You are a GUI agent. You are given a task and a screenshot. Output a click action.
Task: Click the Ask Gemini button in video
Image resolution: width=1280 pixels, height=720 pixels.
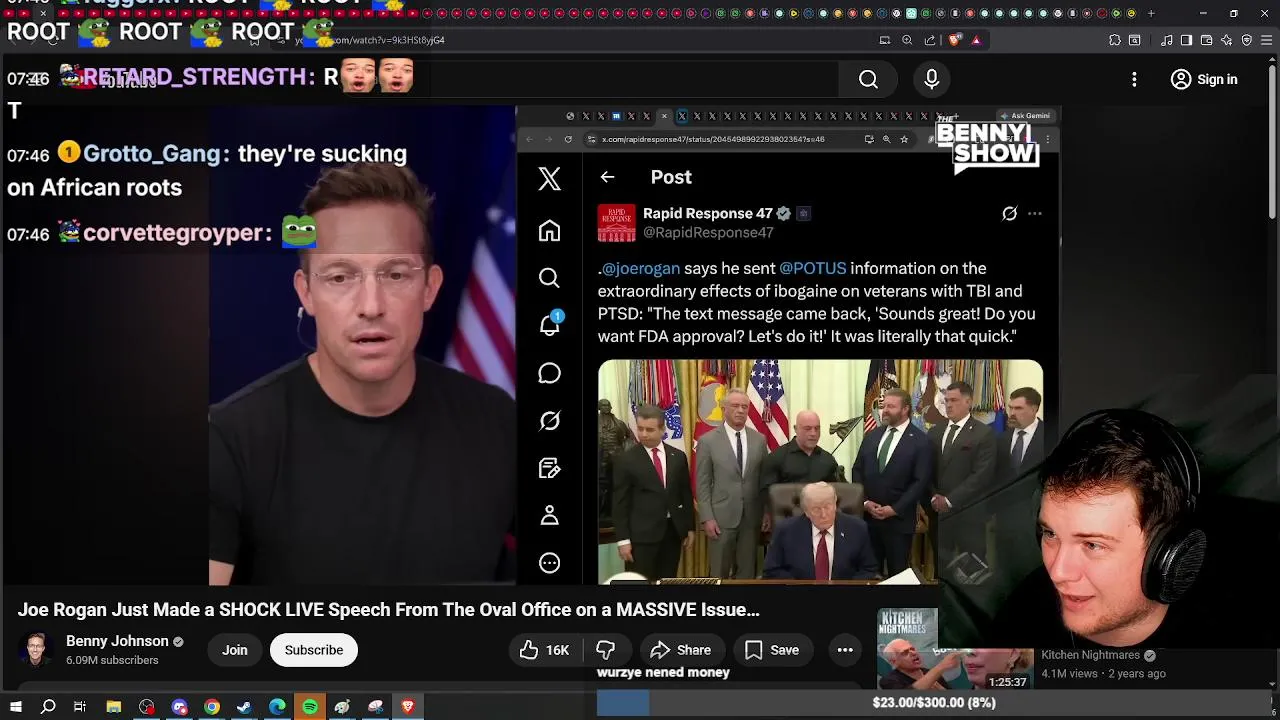(1025, 116)
